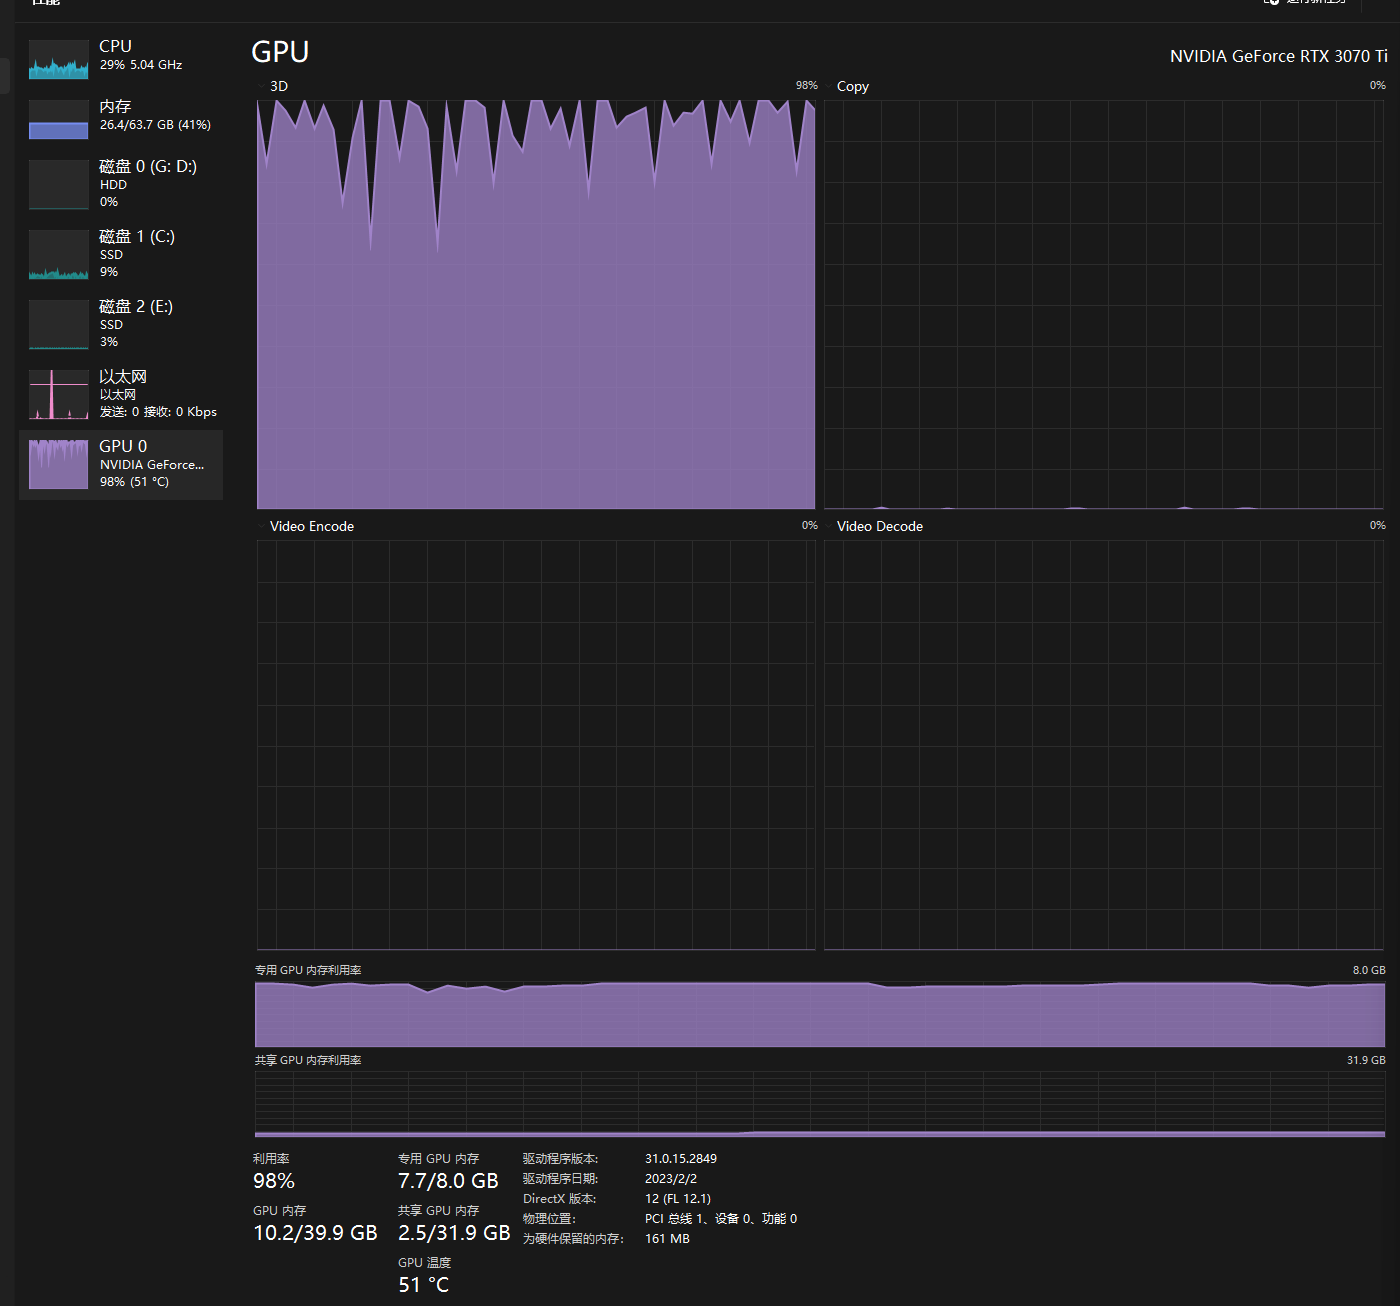
Task: Click the 驱动程序版本 label
Action: (x=560, y=1159)
